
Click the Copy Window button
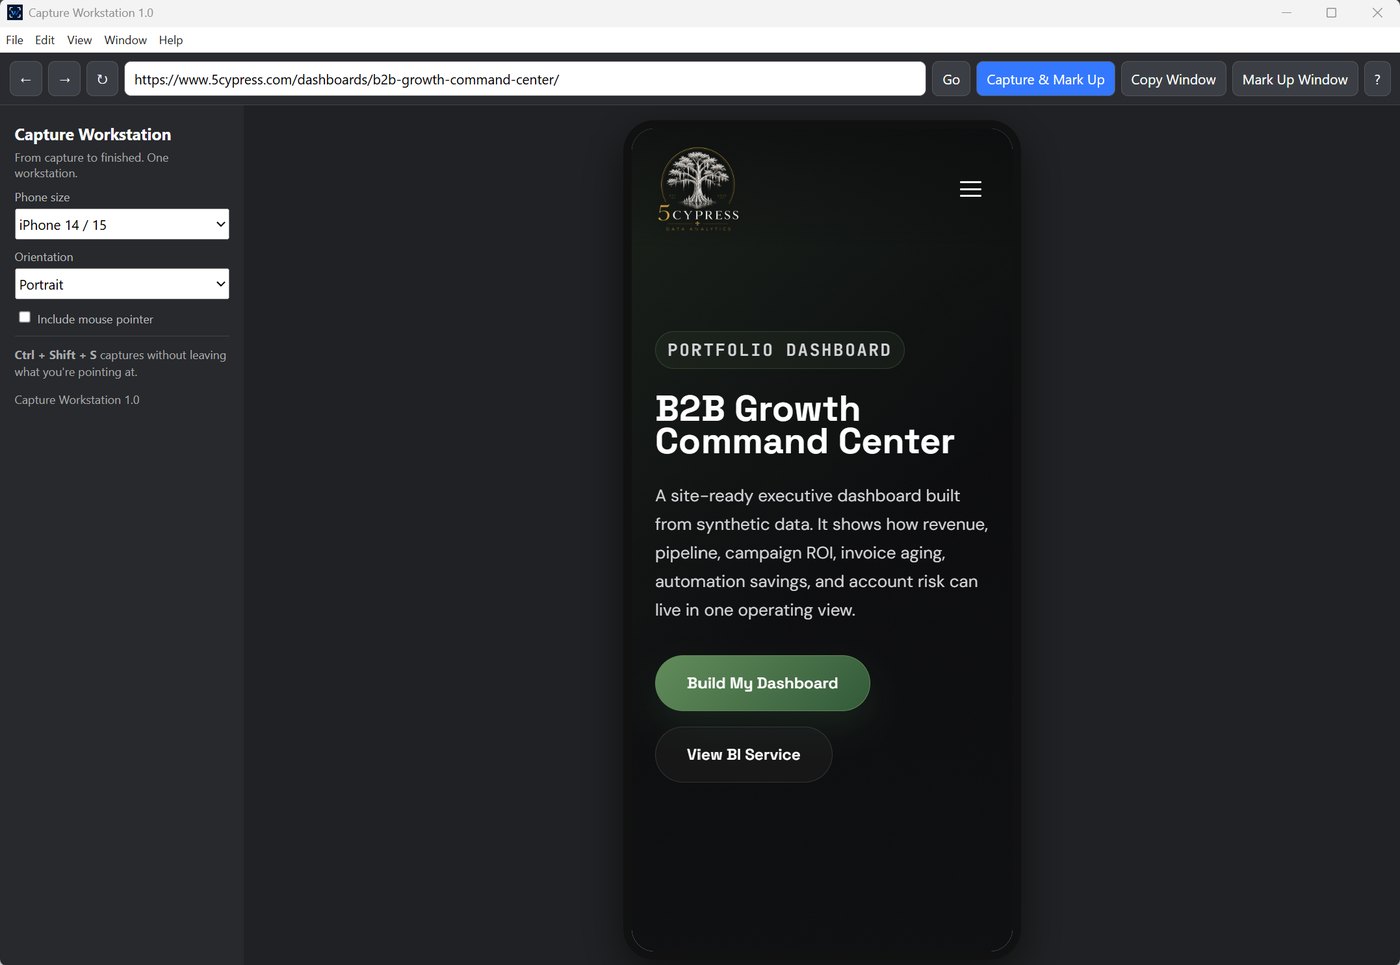click(x=1173, y=79)
